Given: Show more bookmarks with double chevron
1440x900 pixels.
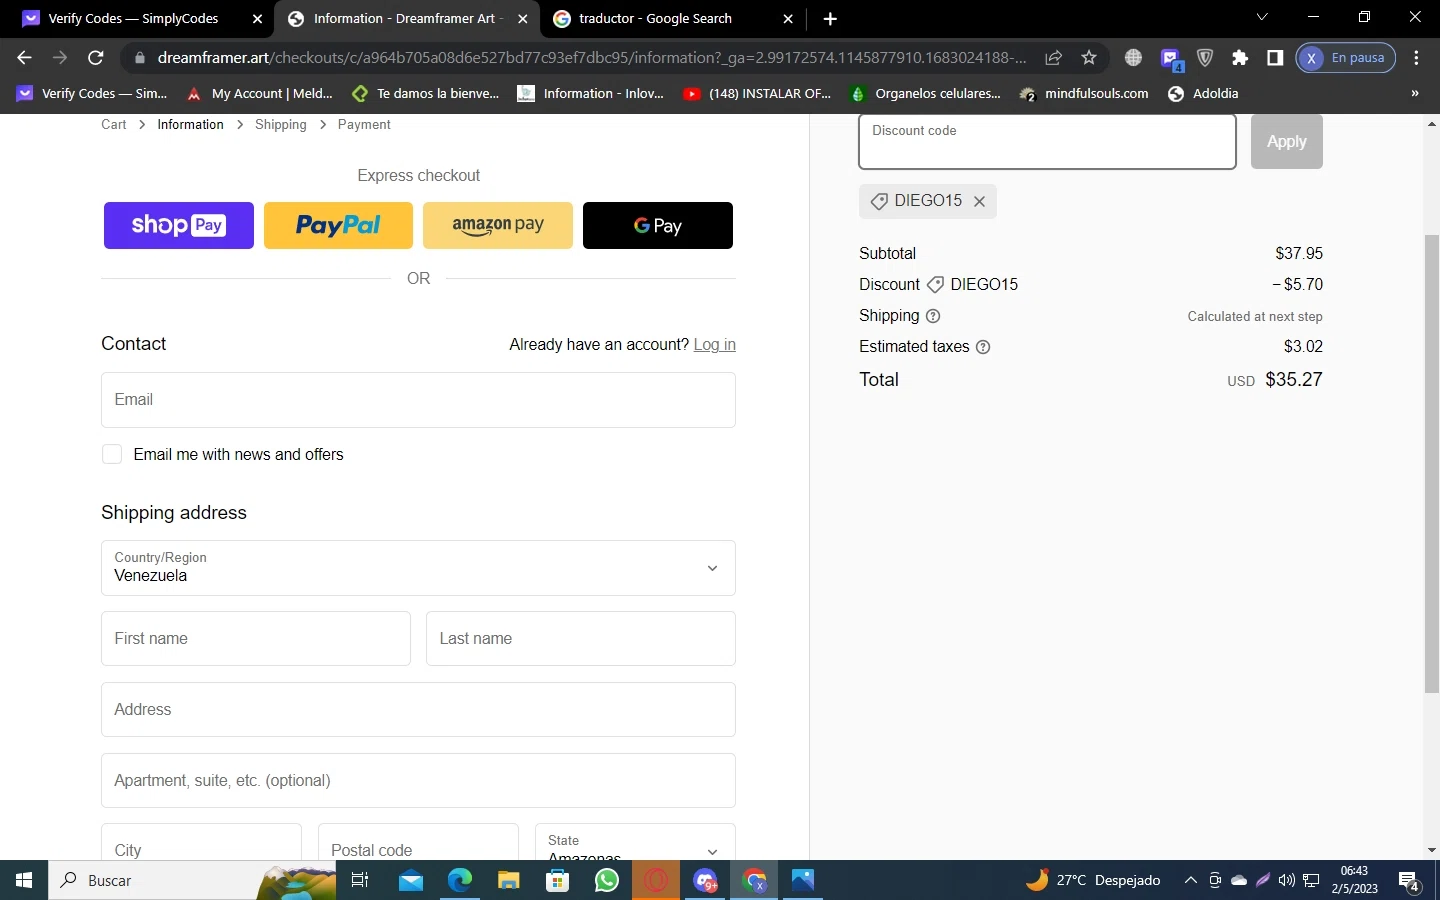Looking at the screenshot, I should (x=1414, y=93).
